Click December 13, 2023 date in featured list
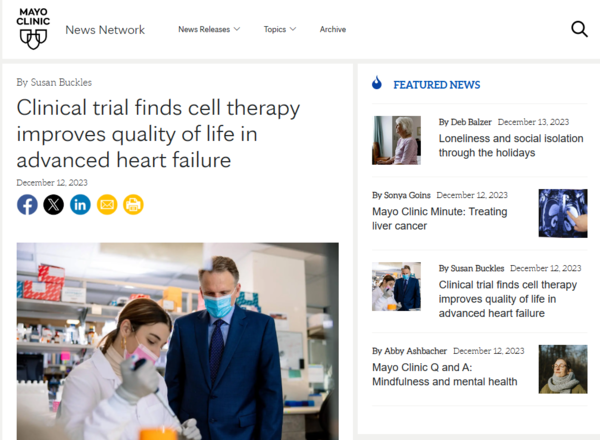Image resolution: width=600 pixels, height=440 pixels. (x=533, y=122)
